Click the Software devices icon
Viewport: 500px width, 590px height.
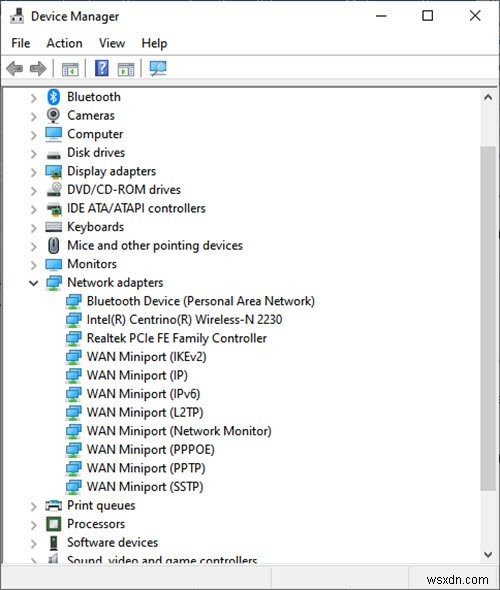(54, 543)
